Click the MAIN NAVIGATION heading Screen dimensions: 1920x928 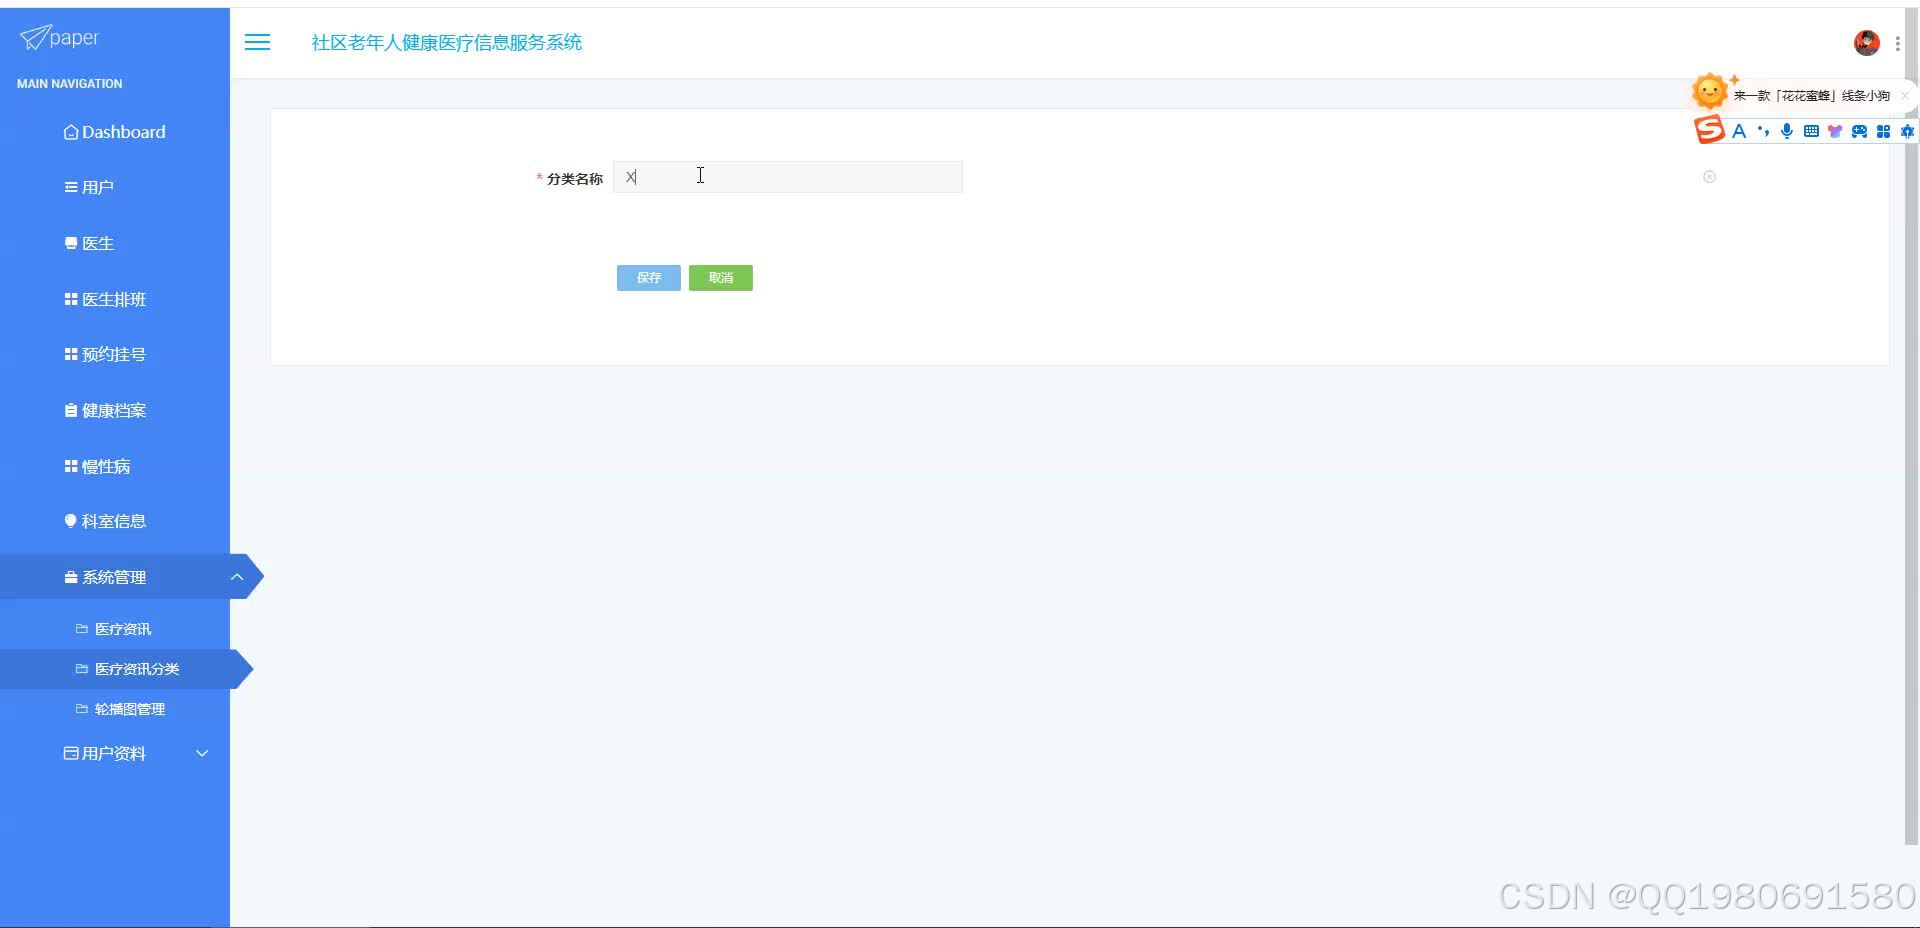point(70,84)
